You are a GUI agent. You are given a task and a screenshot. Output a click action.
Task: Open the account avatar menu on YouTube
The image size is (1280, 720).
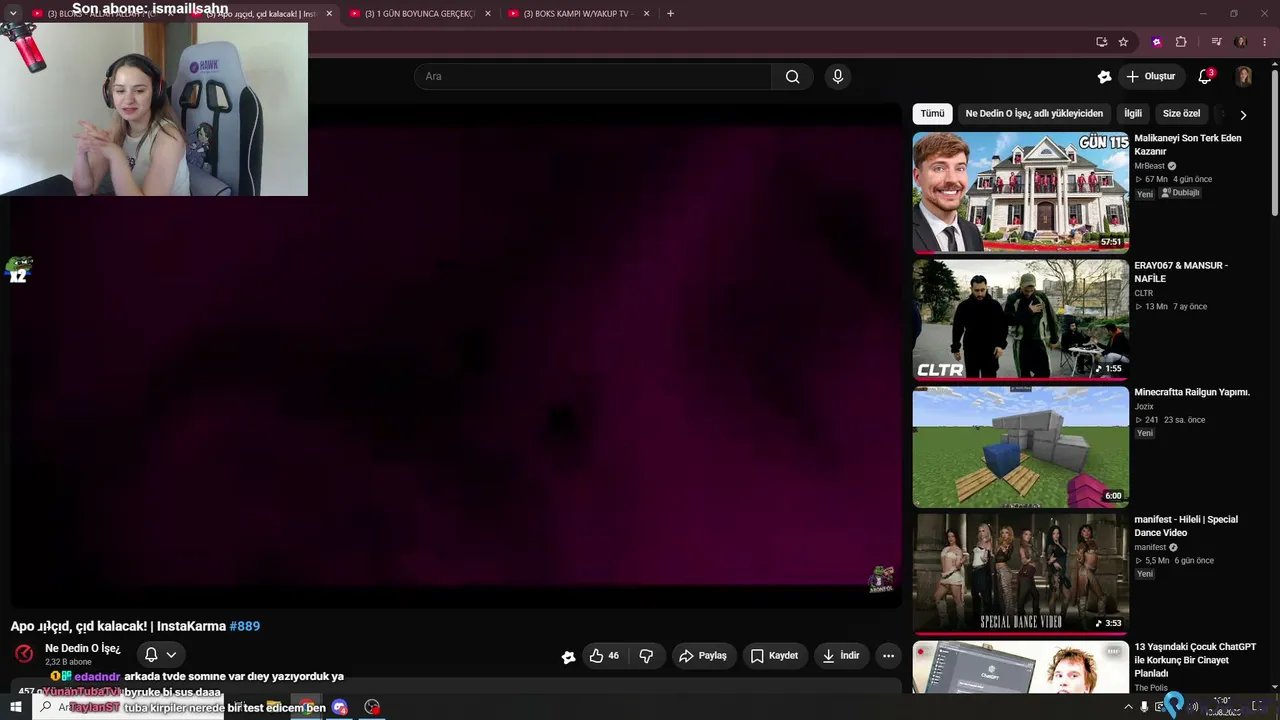click(1244, 77)
